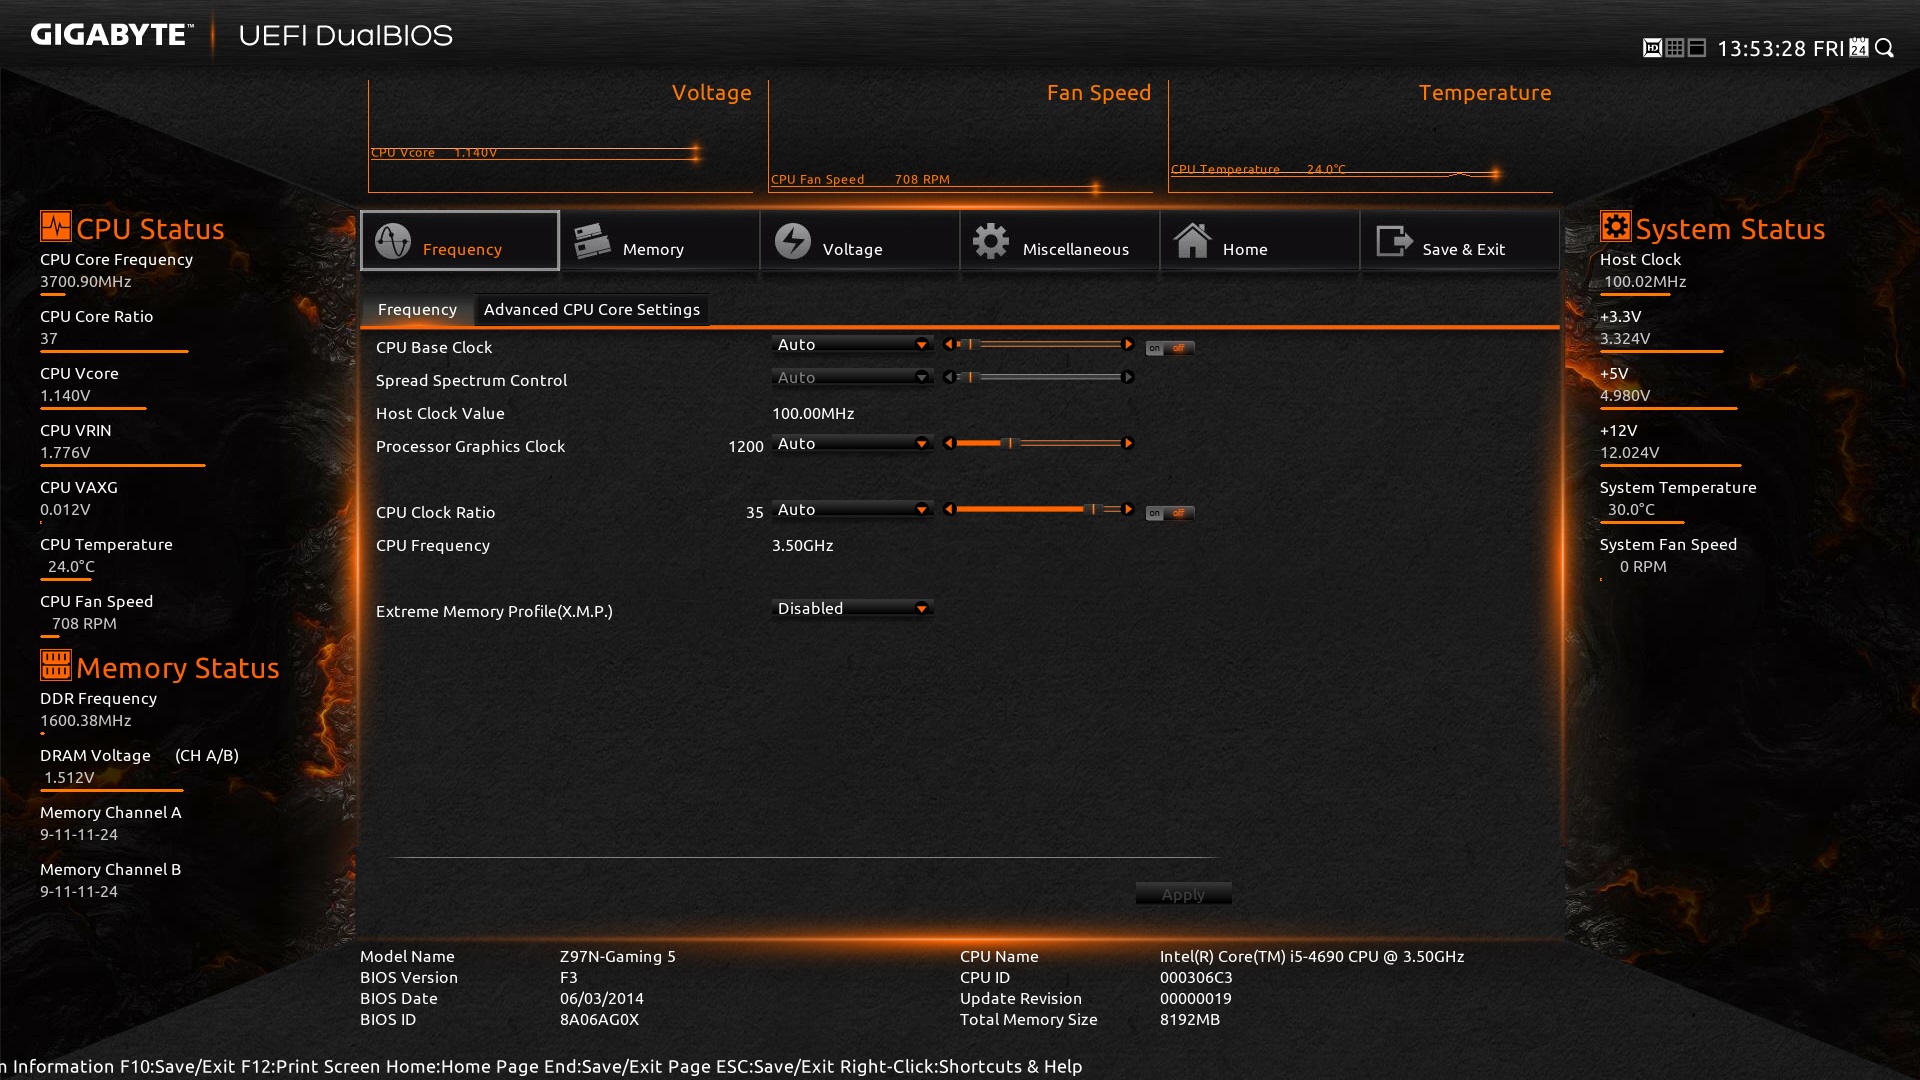The width and height of the screenshot is (1920, 1080).
Task: Open the Save & Exit tab
Action: coord(1460,240)
